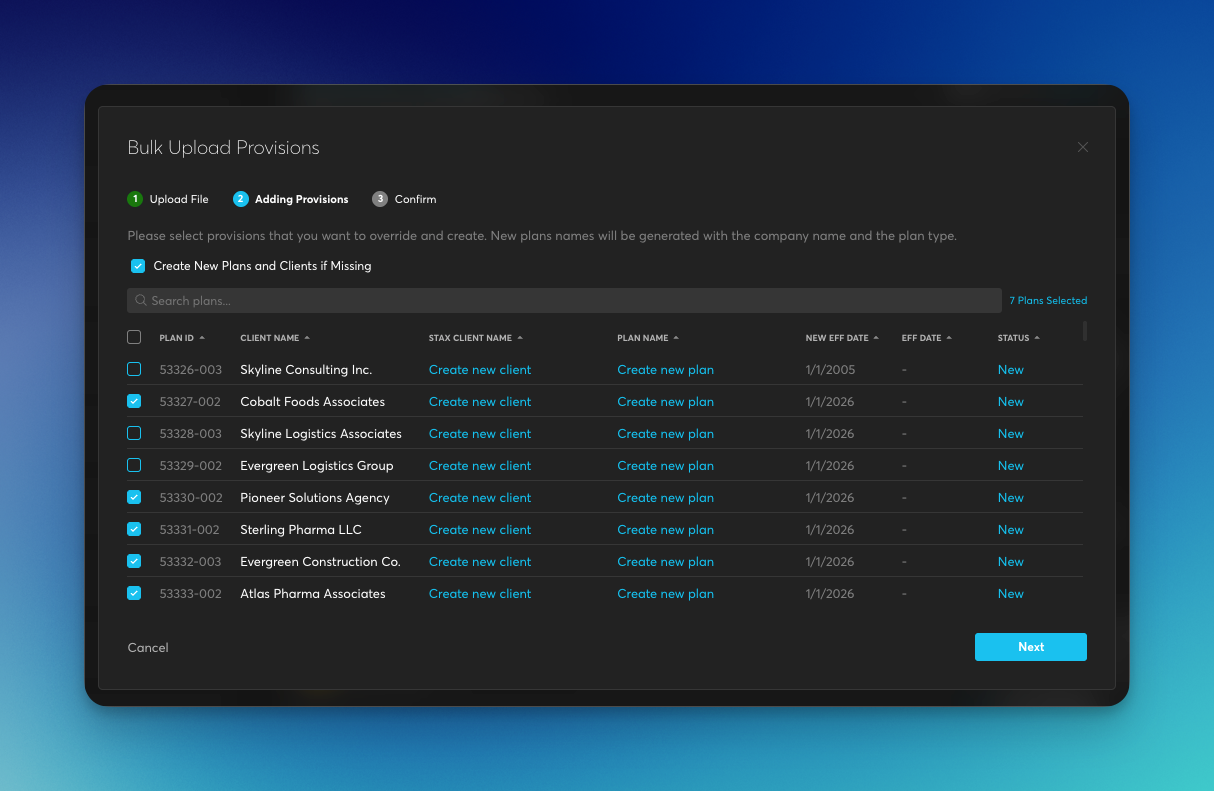Sort by Plan Name column
Image resolution: width=1214 pixels, height=791 pixels.
click(x=648, y=338)
